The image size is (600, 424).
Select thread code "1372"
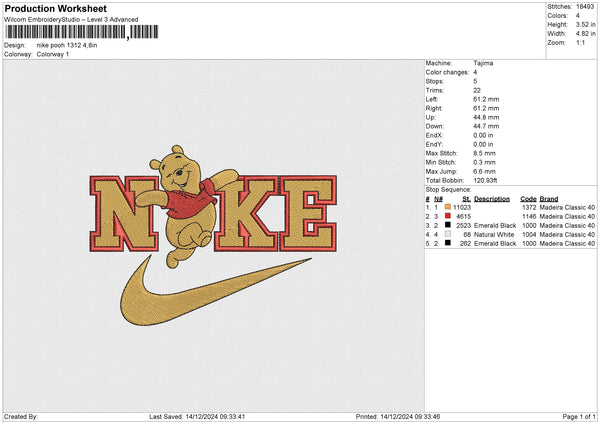click(529, 207)
